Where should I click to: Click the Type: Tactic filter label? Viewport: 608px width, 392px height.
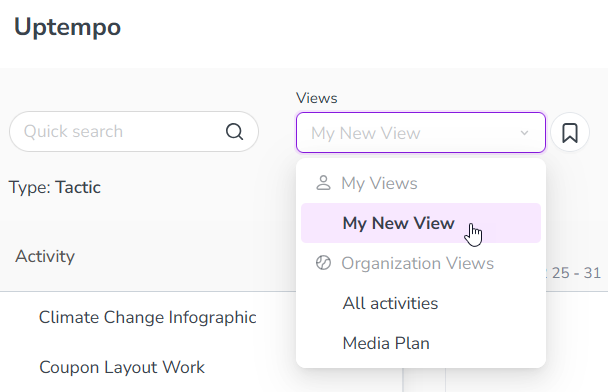point(55,187)
